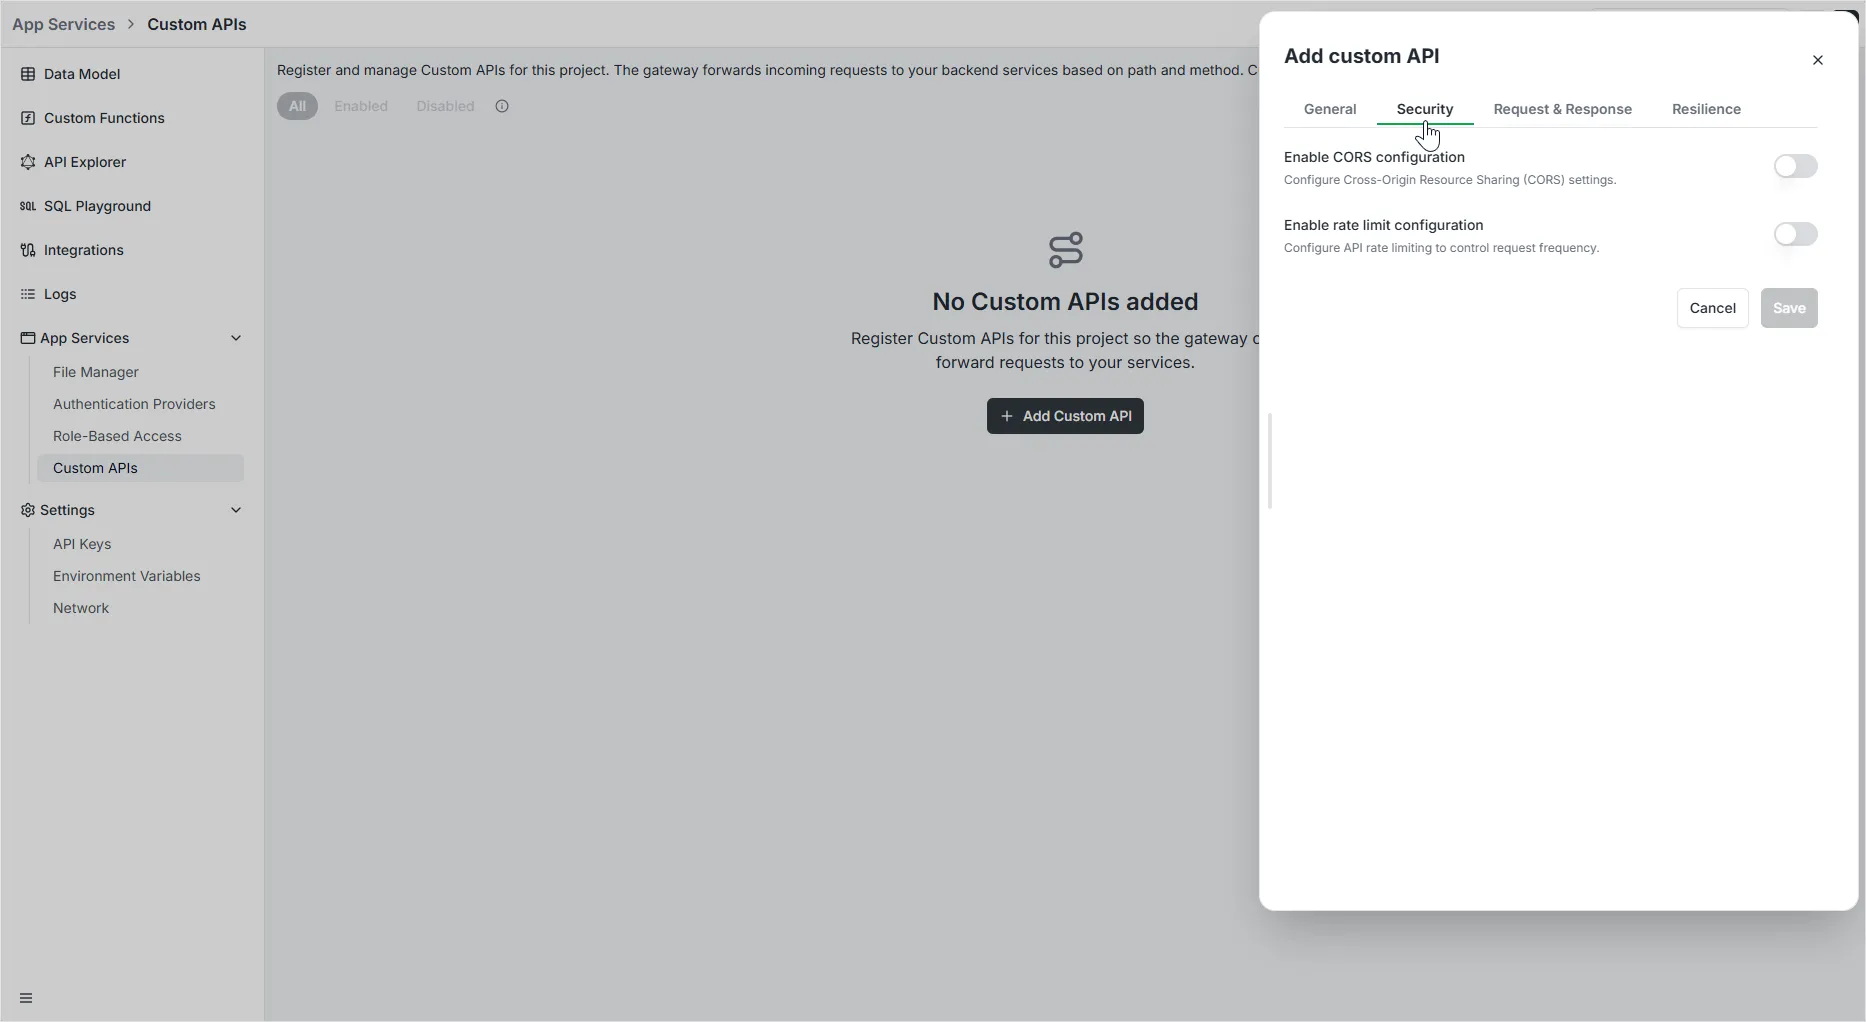Enable CORS configuration toggle
This screenshot has height=1022, width=1866.
[x=1795, y=166]
